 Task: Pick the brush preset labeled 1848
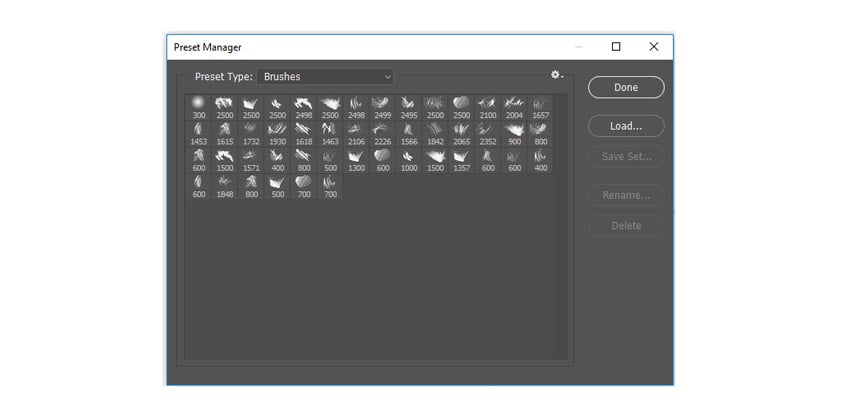click(225, 187)
